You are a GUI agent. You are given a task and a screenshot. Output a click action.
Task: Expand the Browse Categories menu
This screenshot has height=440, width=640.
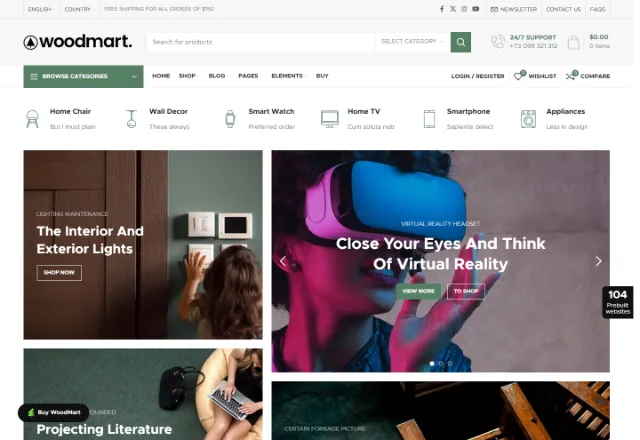(x=83, y=76)
